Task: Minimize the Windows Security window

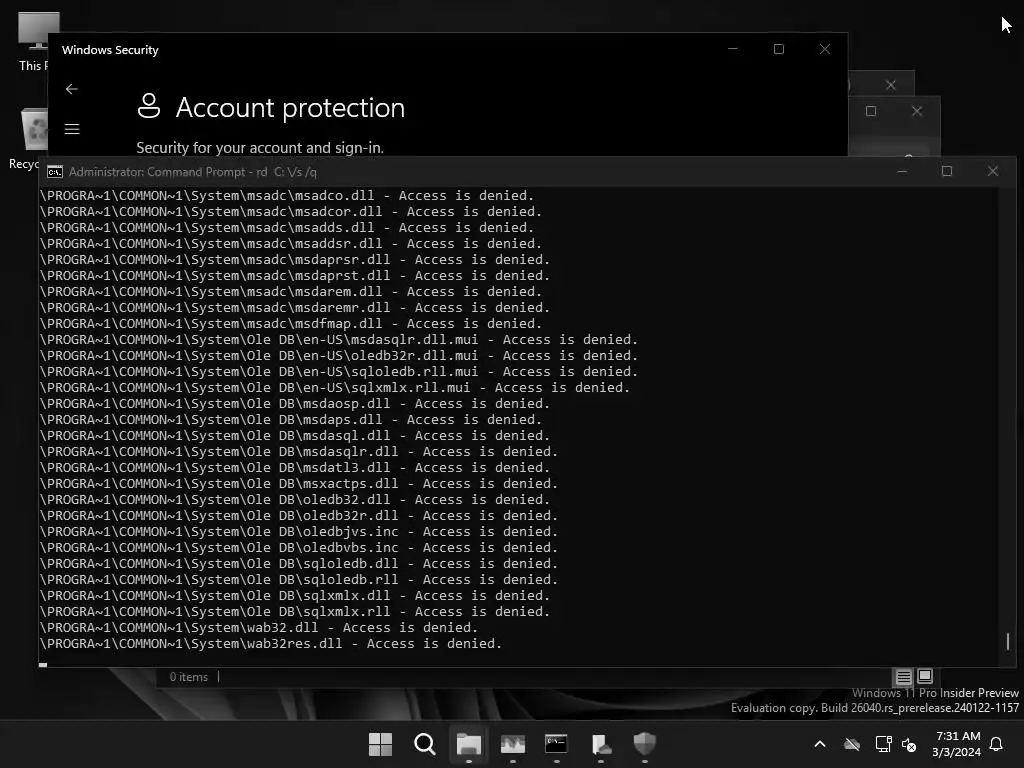Action: 733,49
